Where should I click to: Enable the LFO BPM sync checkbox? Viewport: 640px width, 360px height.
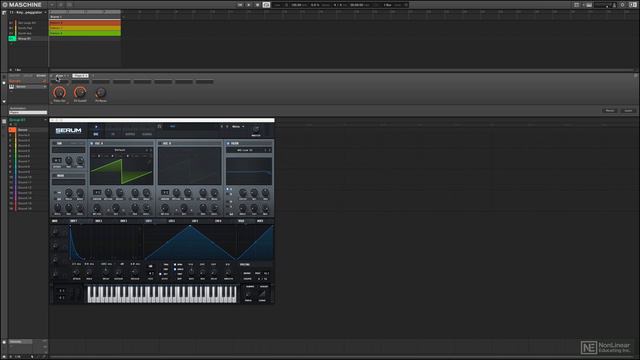[x=176, y=264]
